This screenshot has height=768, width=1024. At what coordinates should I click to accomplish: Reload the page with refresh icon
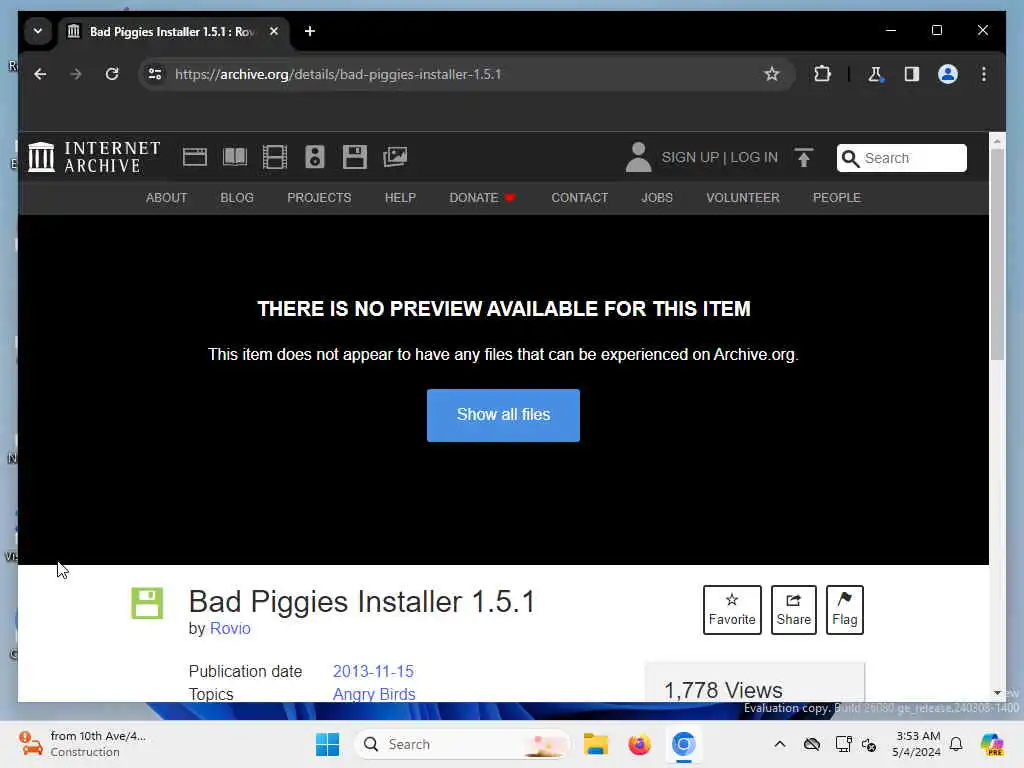112,74
